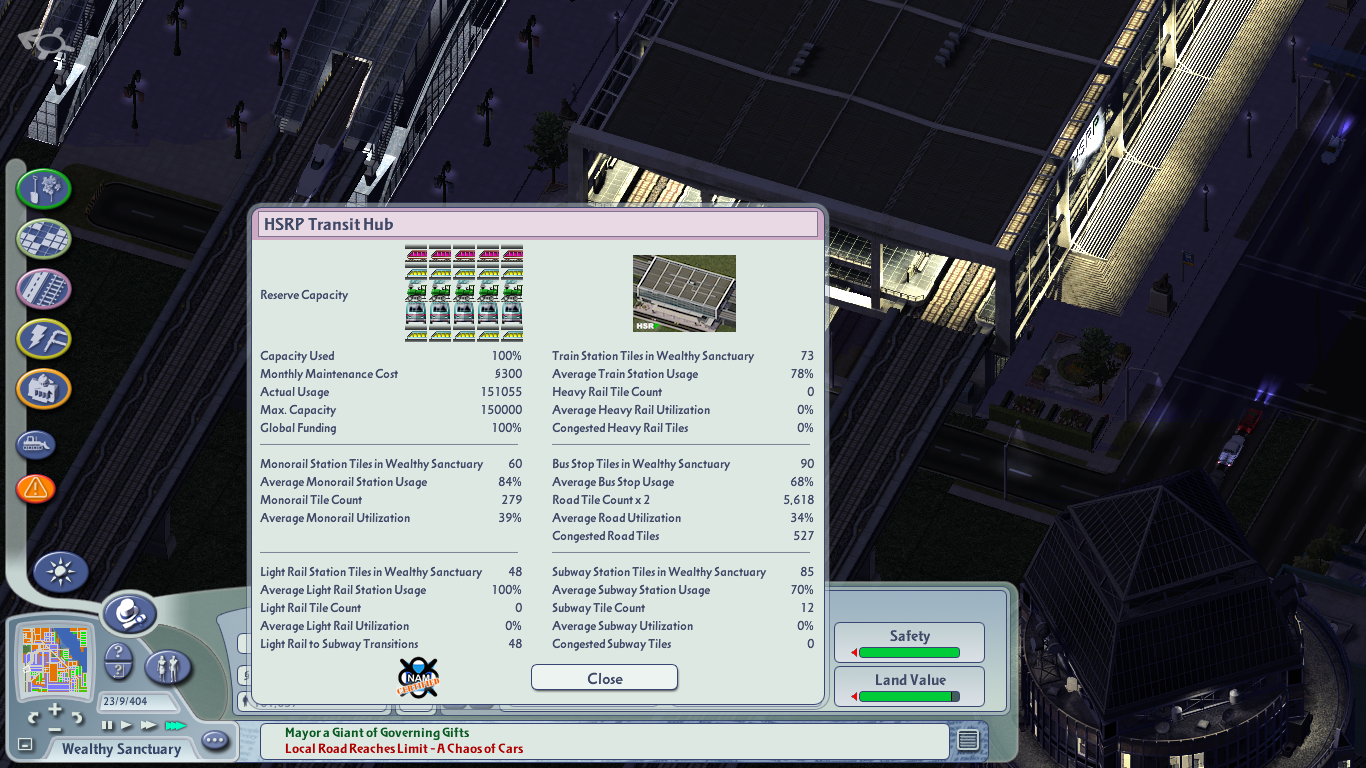Click the HSRP Transit Hub title bar
Viewport: 1366px width, 768px height.
[x=538, y=224]
